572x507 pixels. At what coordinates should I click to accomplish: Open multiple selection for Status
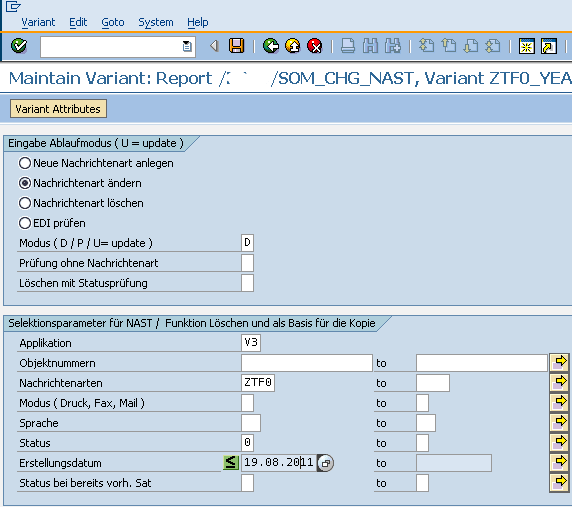tap(560, 443)
